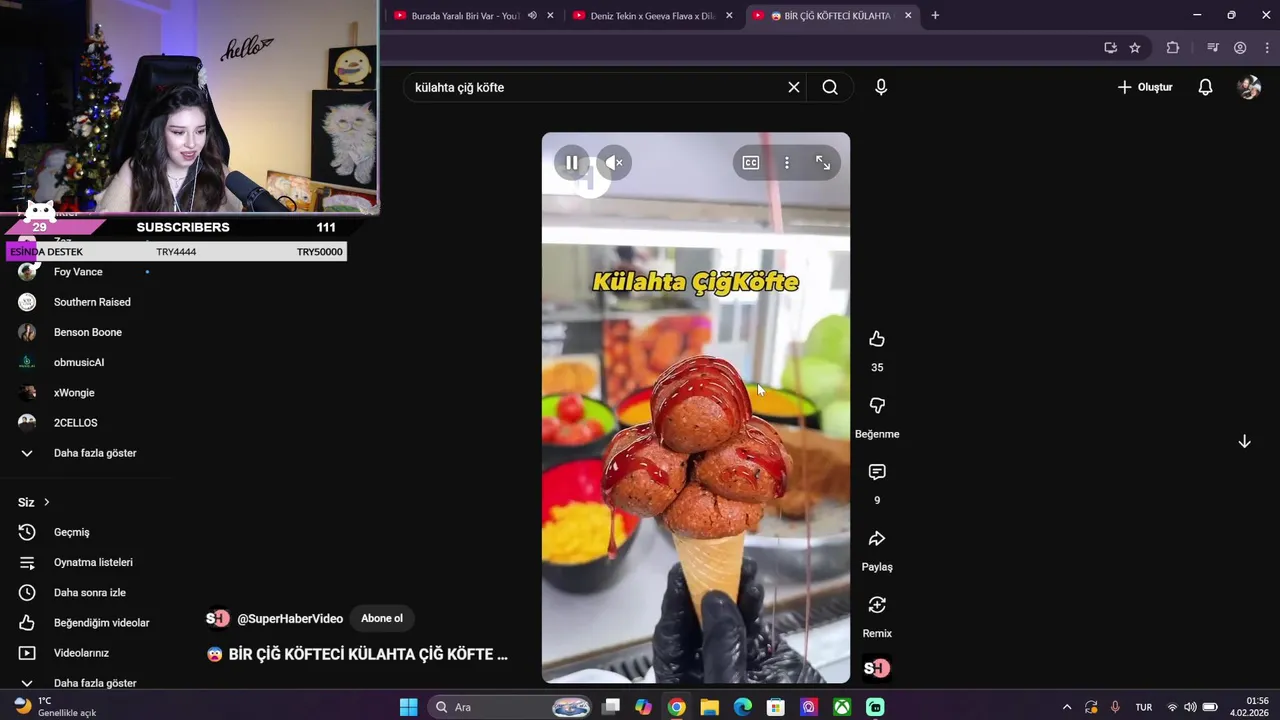Open Microsoft Edge from the taskbar

point(742,707)
